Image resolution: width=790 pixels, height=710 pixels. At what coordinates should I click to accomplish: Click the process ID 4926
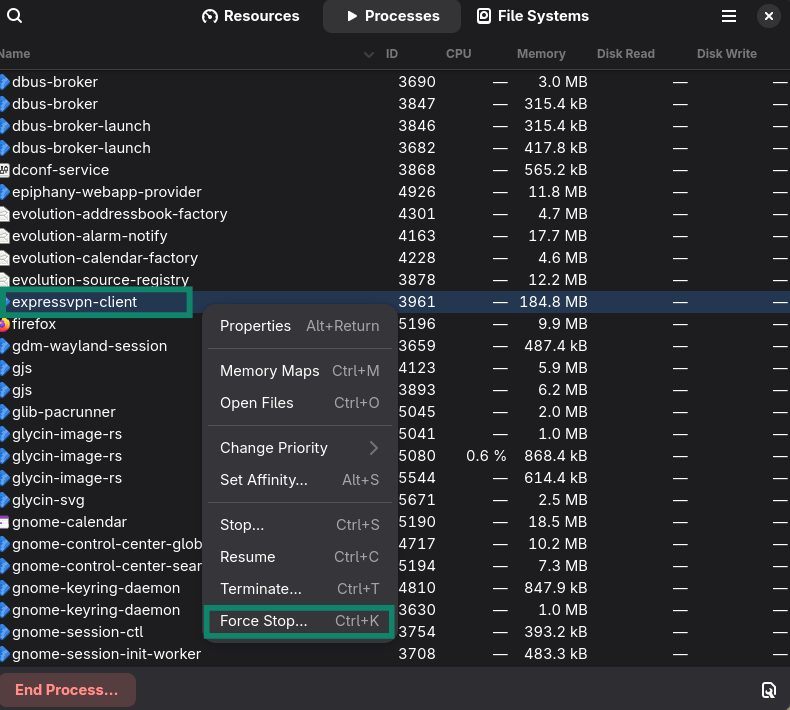click(x=417, y=192)
